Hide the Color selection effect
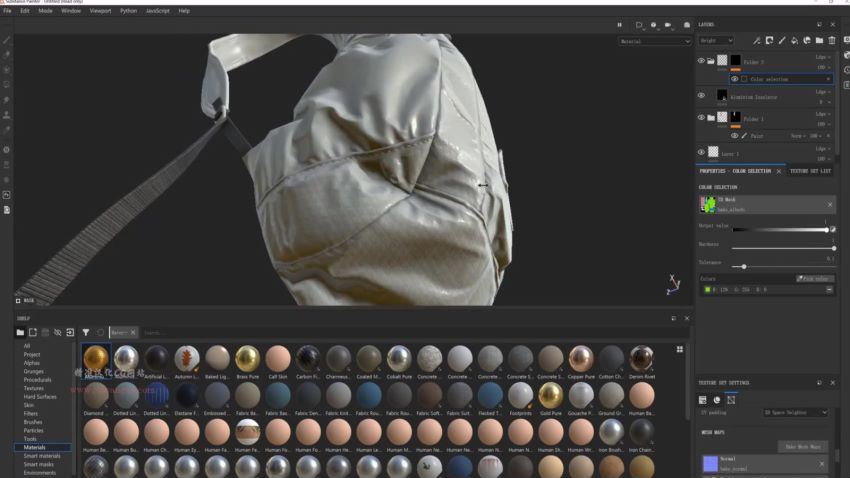Viewport: 850px width, 478px height. click(x=735, y=79)
